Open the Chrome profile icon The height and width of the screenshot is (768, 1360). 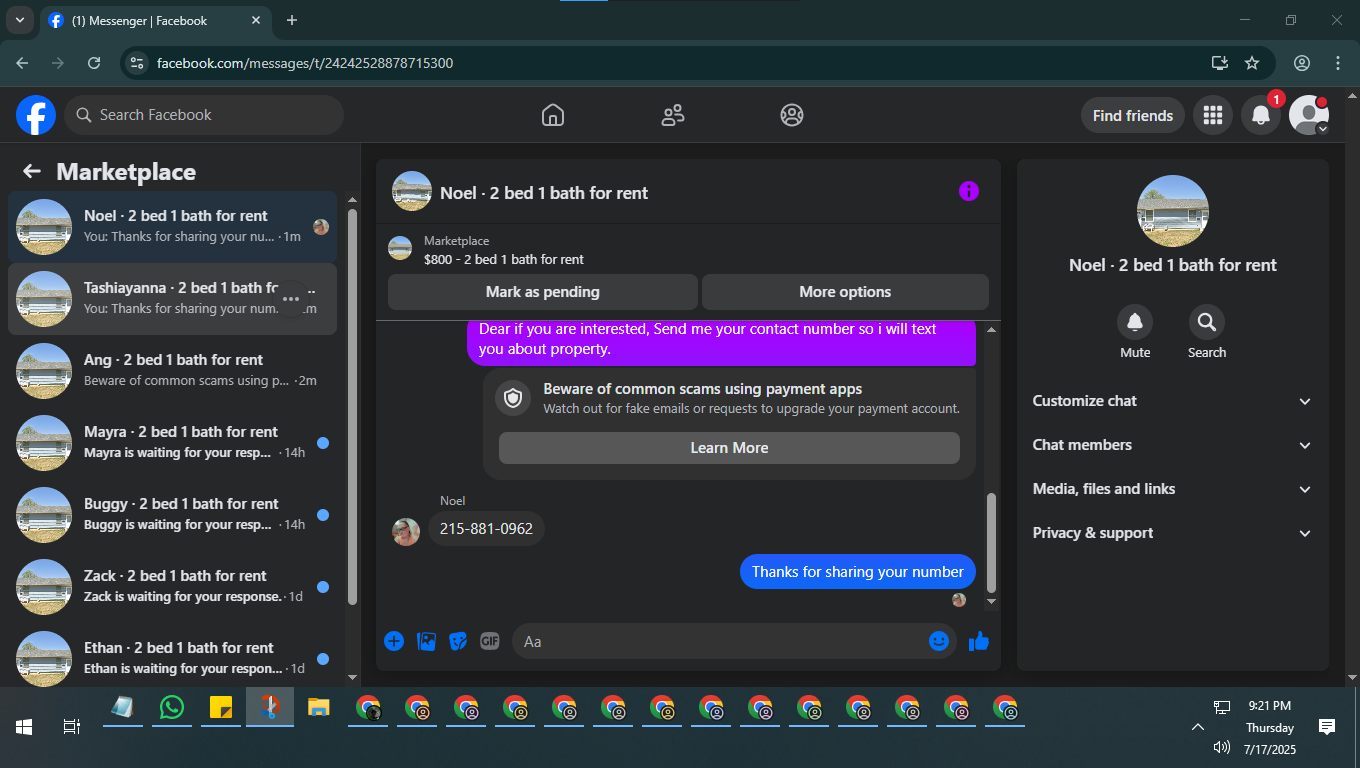coord(1302,63)
